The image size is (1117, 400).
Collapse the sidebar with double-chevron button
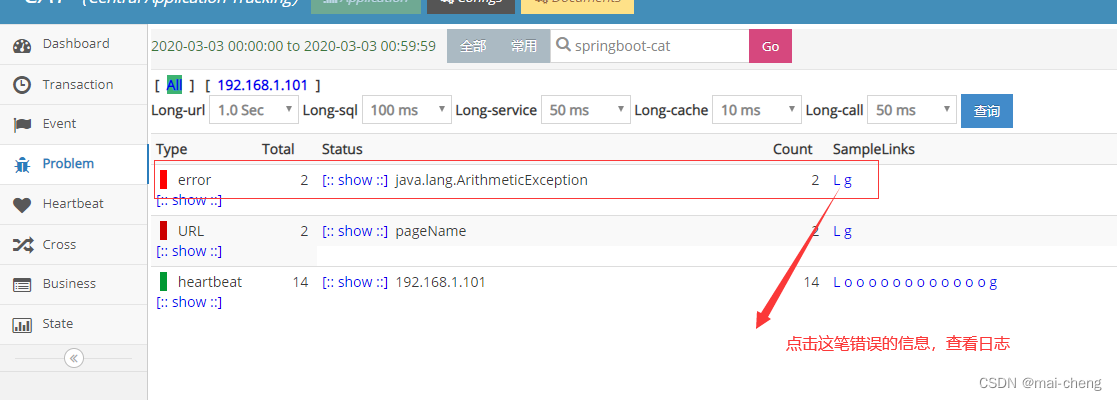click(x=73, y=358)
